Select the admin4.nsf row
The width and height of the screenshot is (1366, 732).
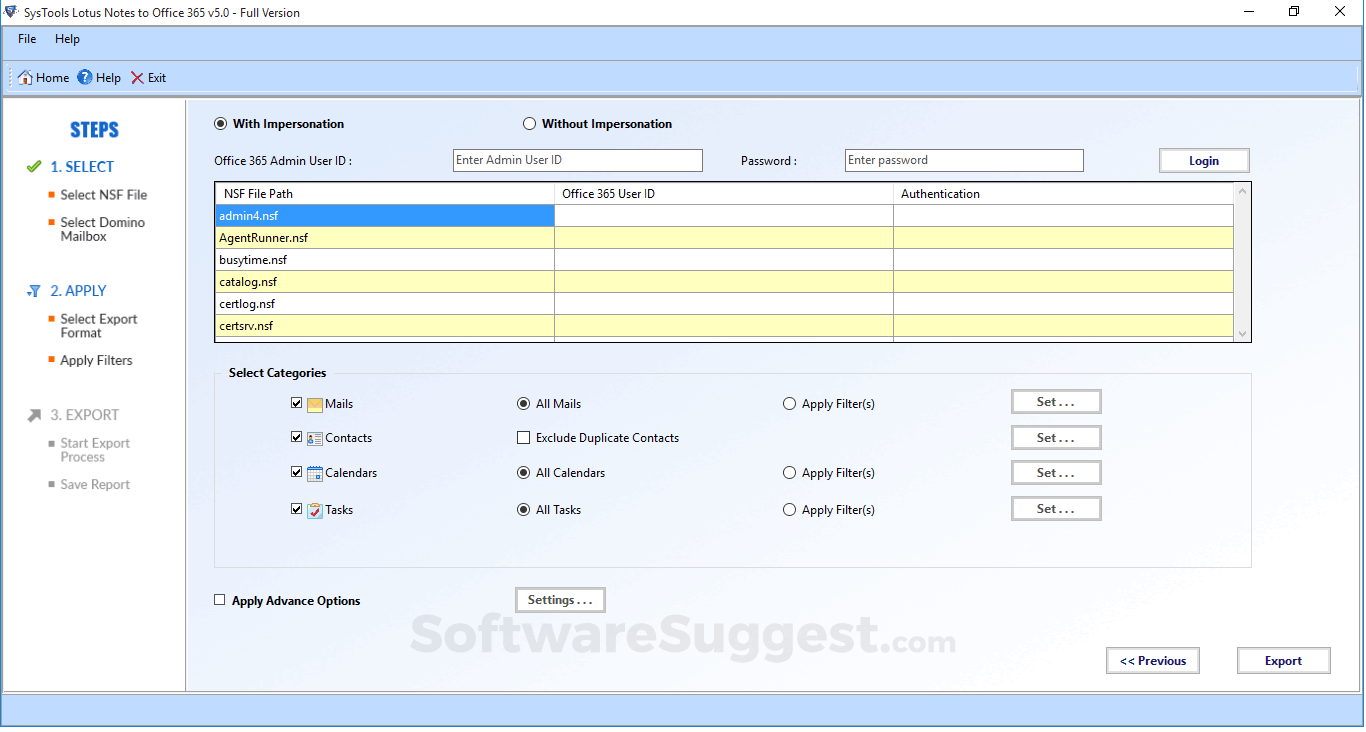pos(724,216)
